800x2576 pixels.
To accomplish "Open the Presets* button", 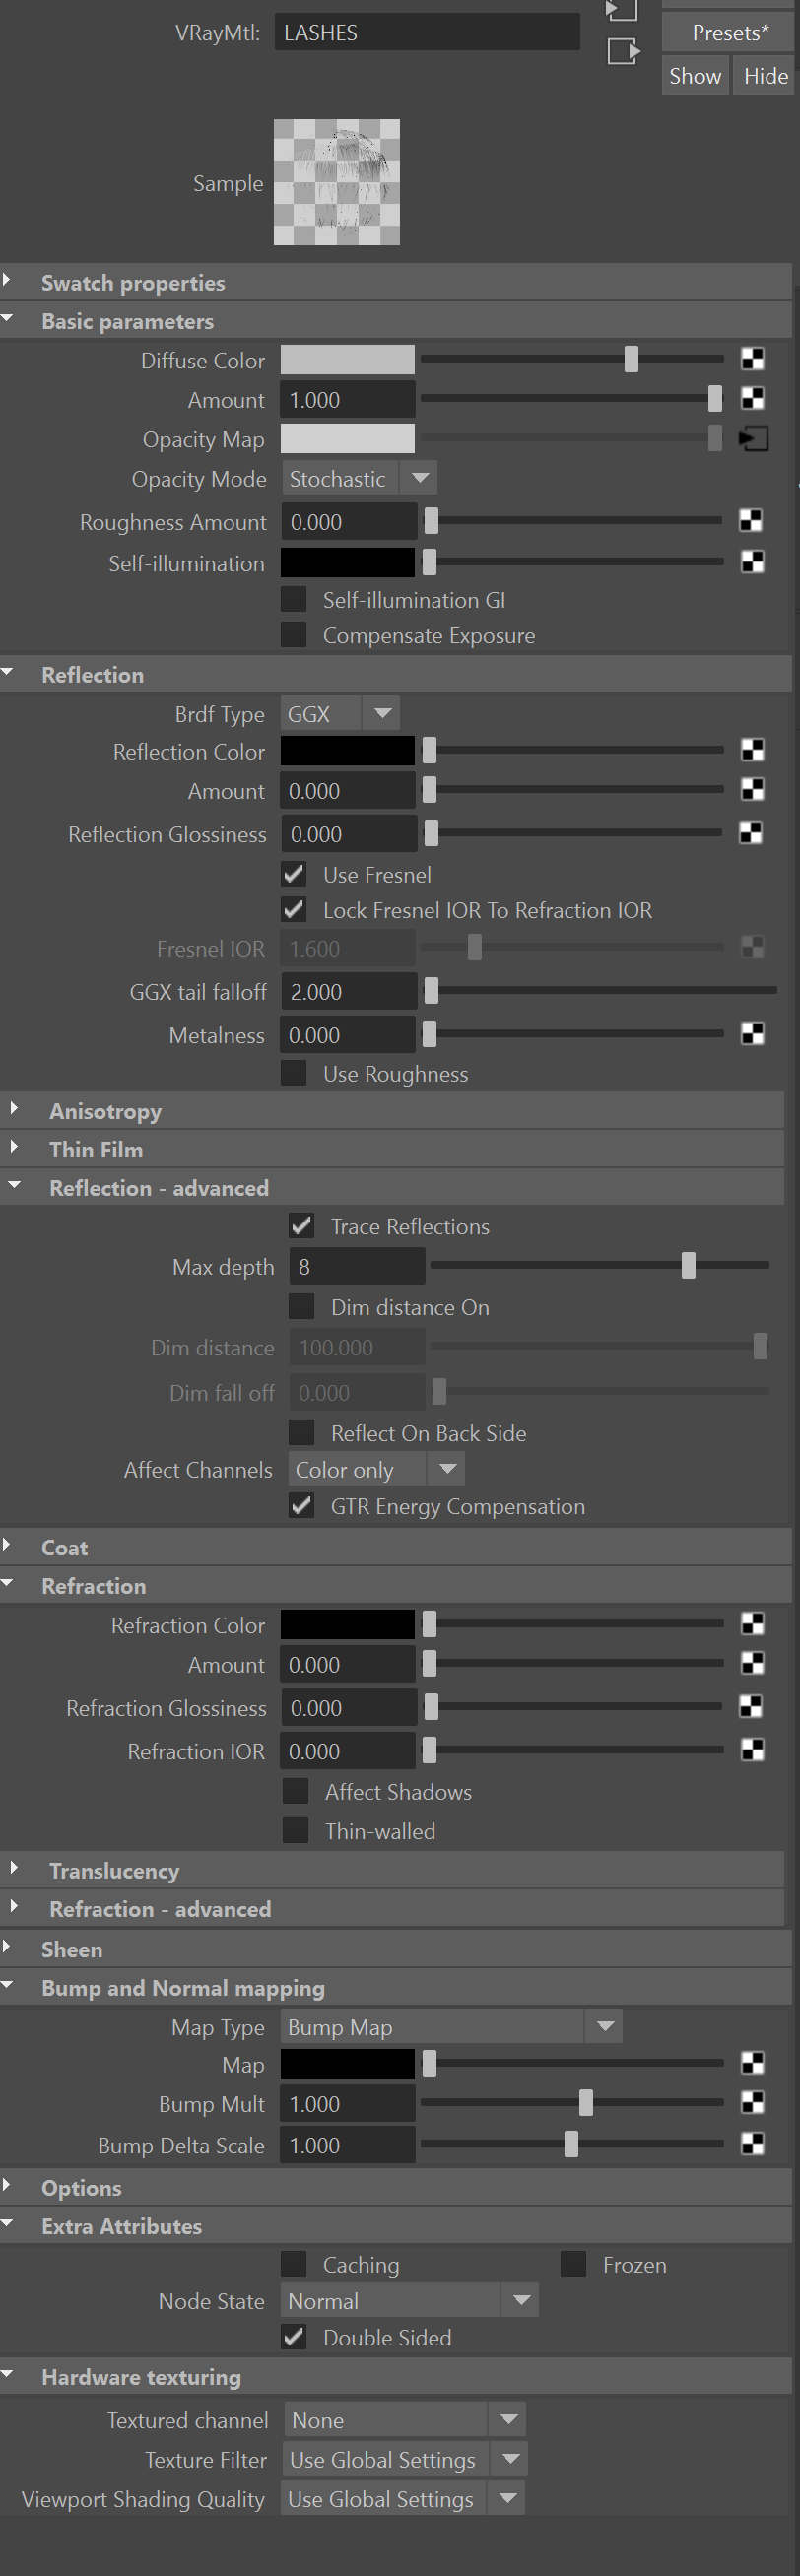I will point(730,32).
